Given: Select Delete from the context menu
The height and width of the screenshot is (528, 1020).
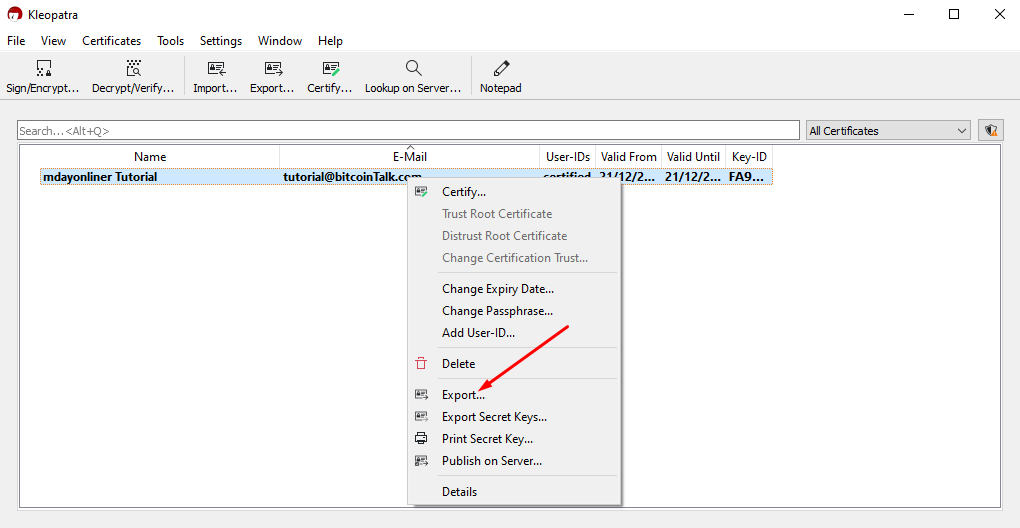Looking at the screenshot, I should click(x=514, y=363).
